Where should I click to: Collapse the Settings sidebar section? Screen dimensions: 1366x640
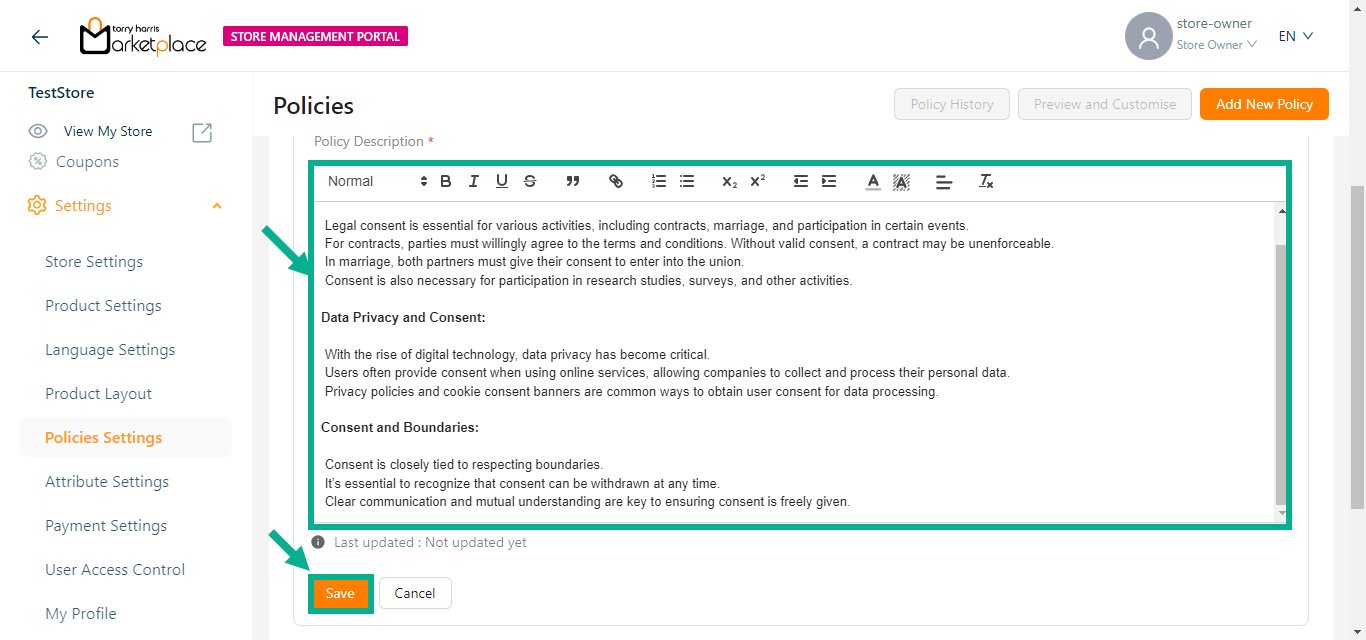pos(217,206)
